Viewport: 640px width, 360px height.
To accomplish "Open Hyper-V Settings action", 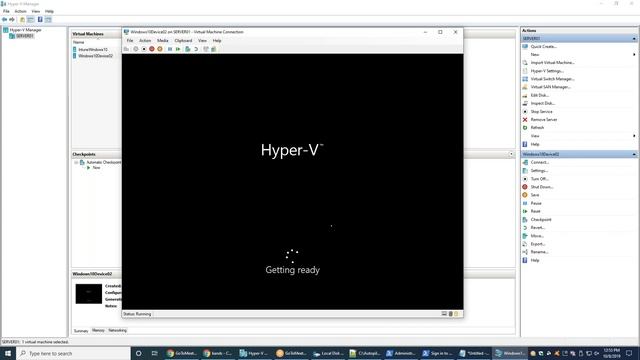I will click(547, 71).
